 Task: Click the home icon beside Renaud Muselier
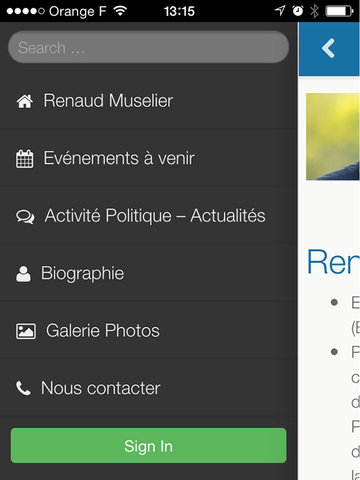(x=25, y=101)
